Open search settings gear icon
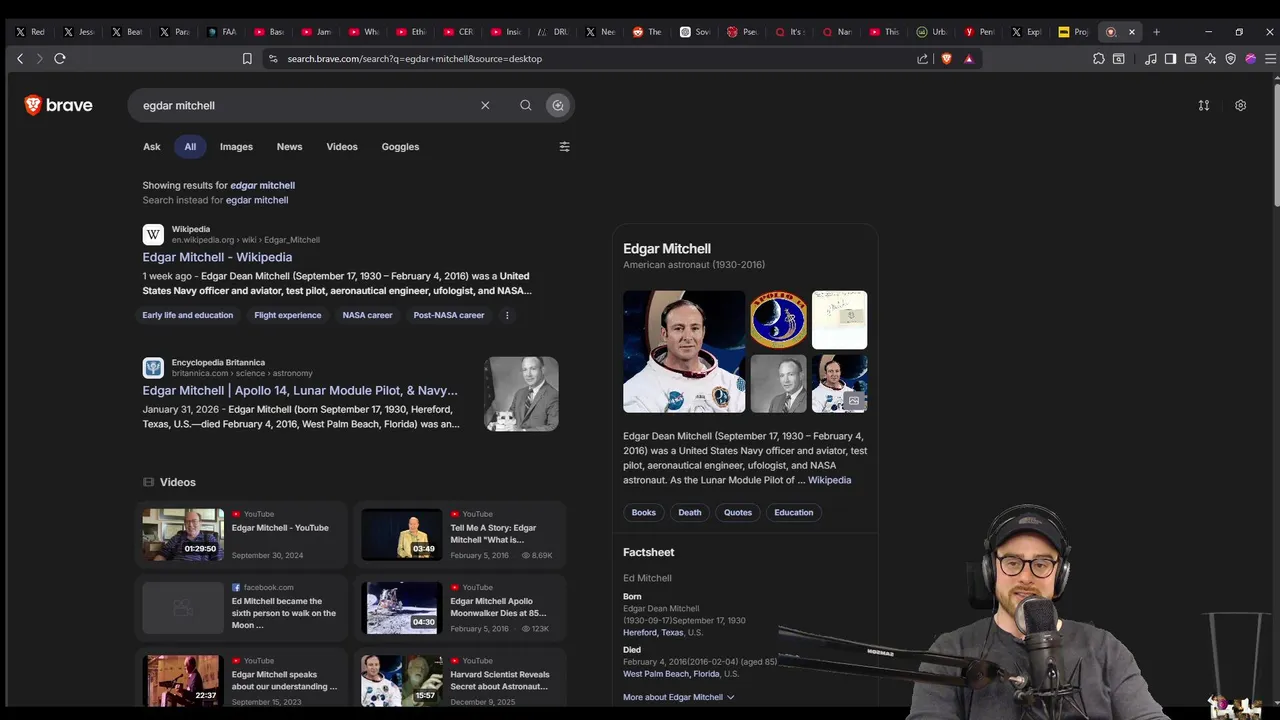This screenshot has width=1280, height=720. (1240, 105)
